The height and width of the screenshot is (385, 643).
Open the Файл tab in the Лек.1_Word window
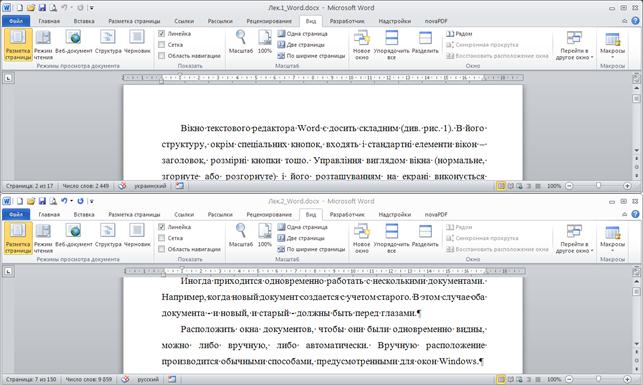(x=16, y=21)
